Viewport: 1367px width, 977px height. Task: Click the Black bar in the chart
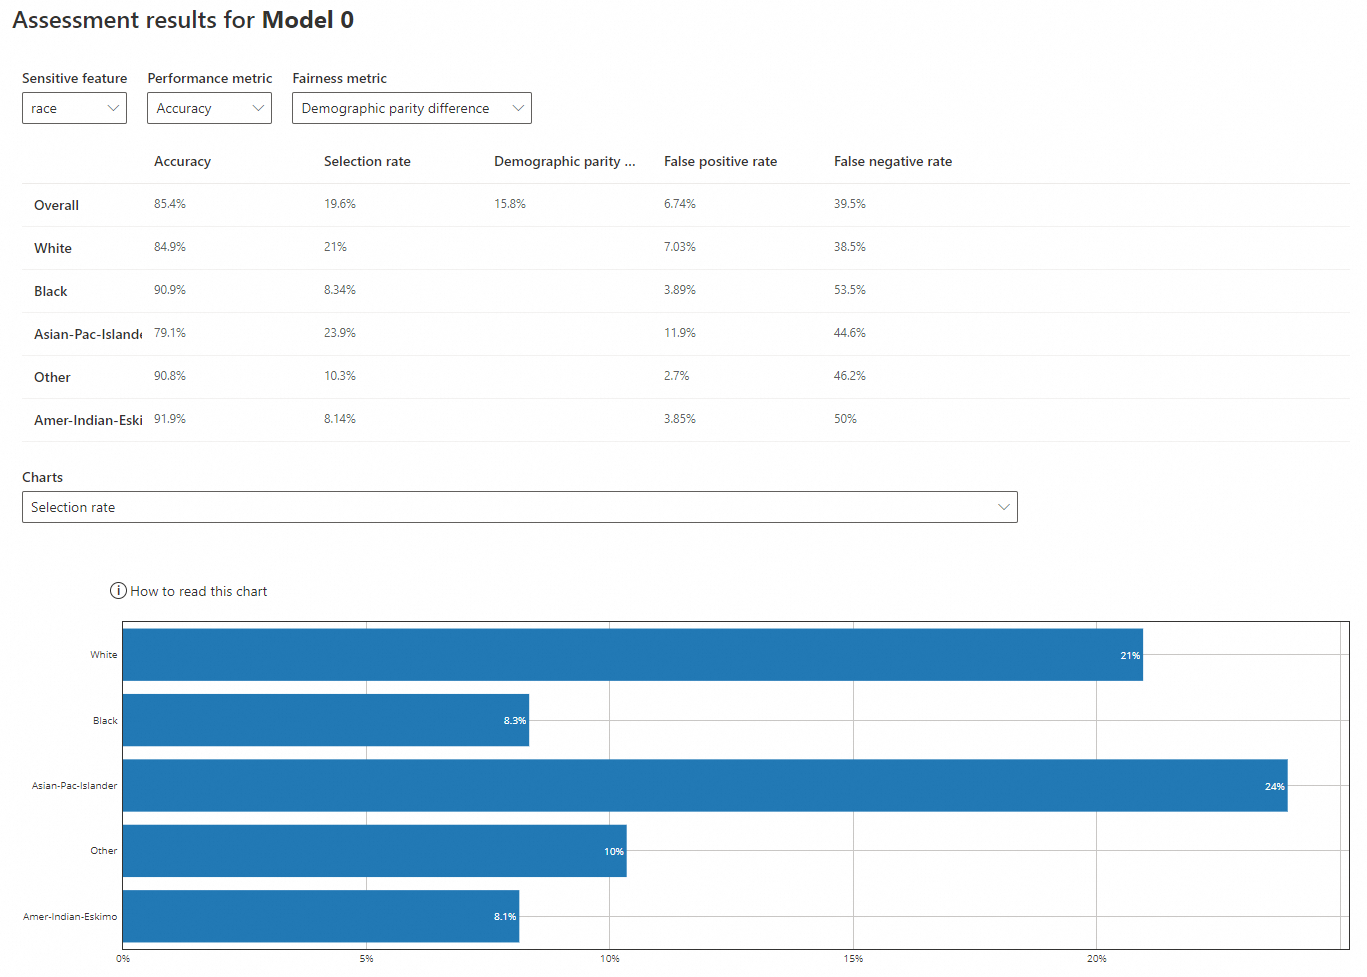click(x=326, y=720)
